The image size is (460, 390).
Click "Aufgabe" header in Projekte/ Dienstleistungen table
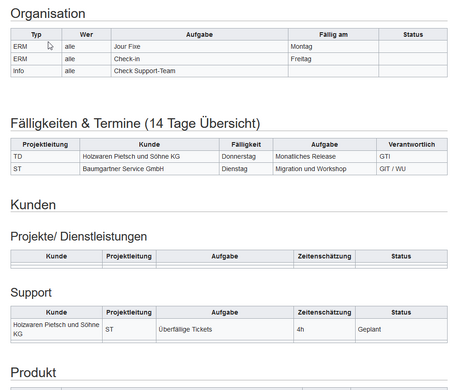point(225,256)
